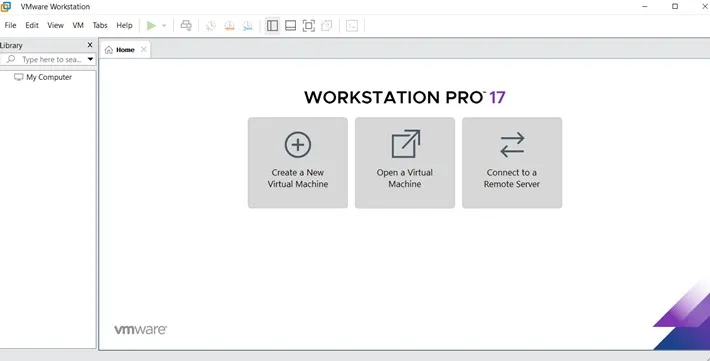Click the VMware Workstation title bar icon
This screenshot has width=710, height=361.
coord(6,6)
